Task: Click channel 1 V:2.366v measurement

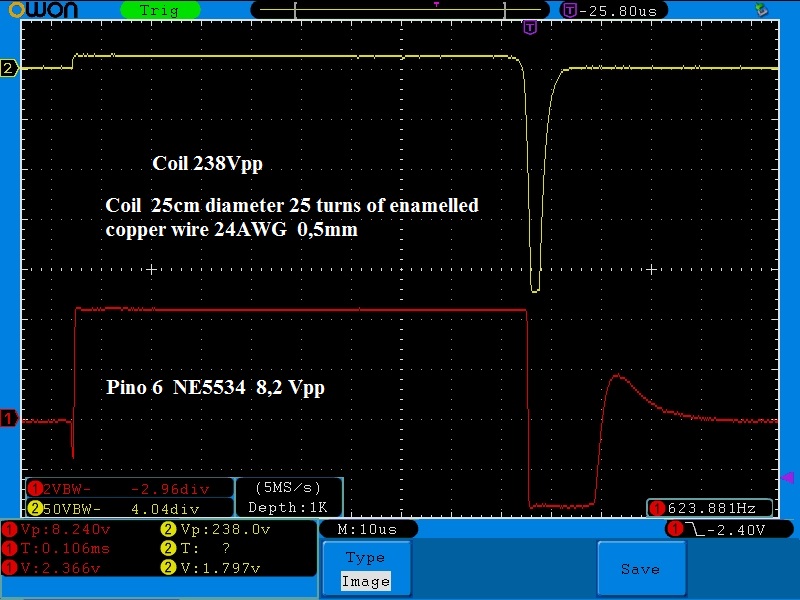Action: point(52,567)
